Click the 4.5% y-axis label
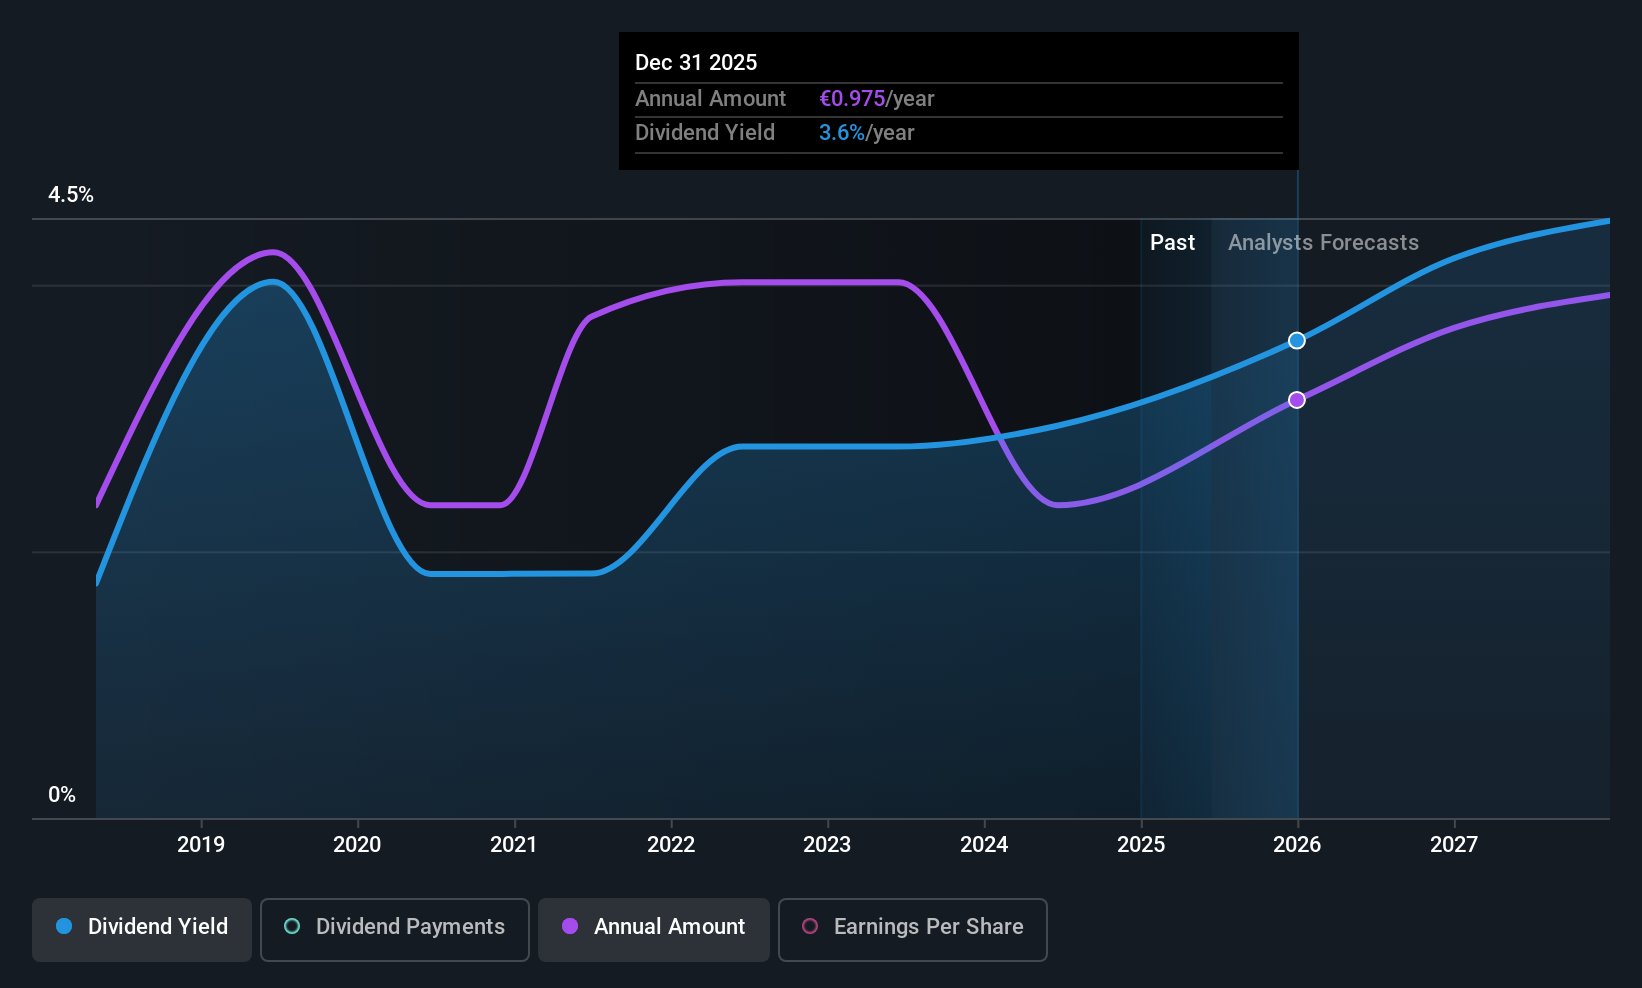This screenshot has width=1642, height=988. point(71,195)
